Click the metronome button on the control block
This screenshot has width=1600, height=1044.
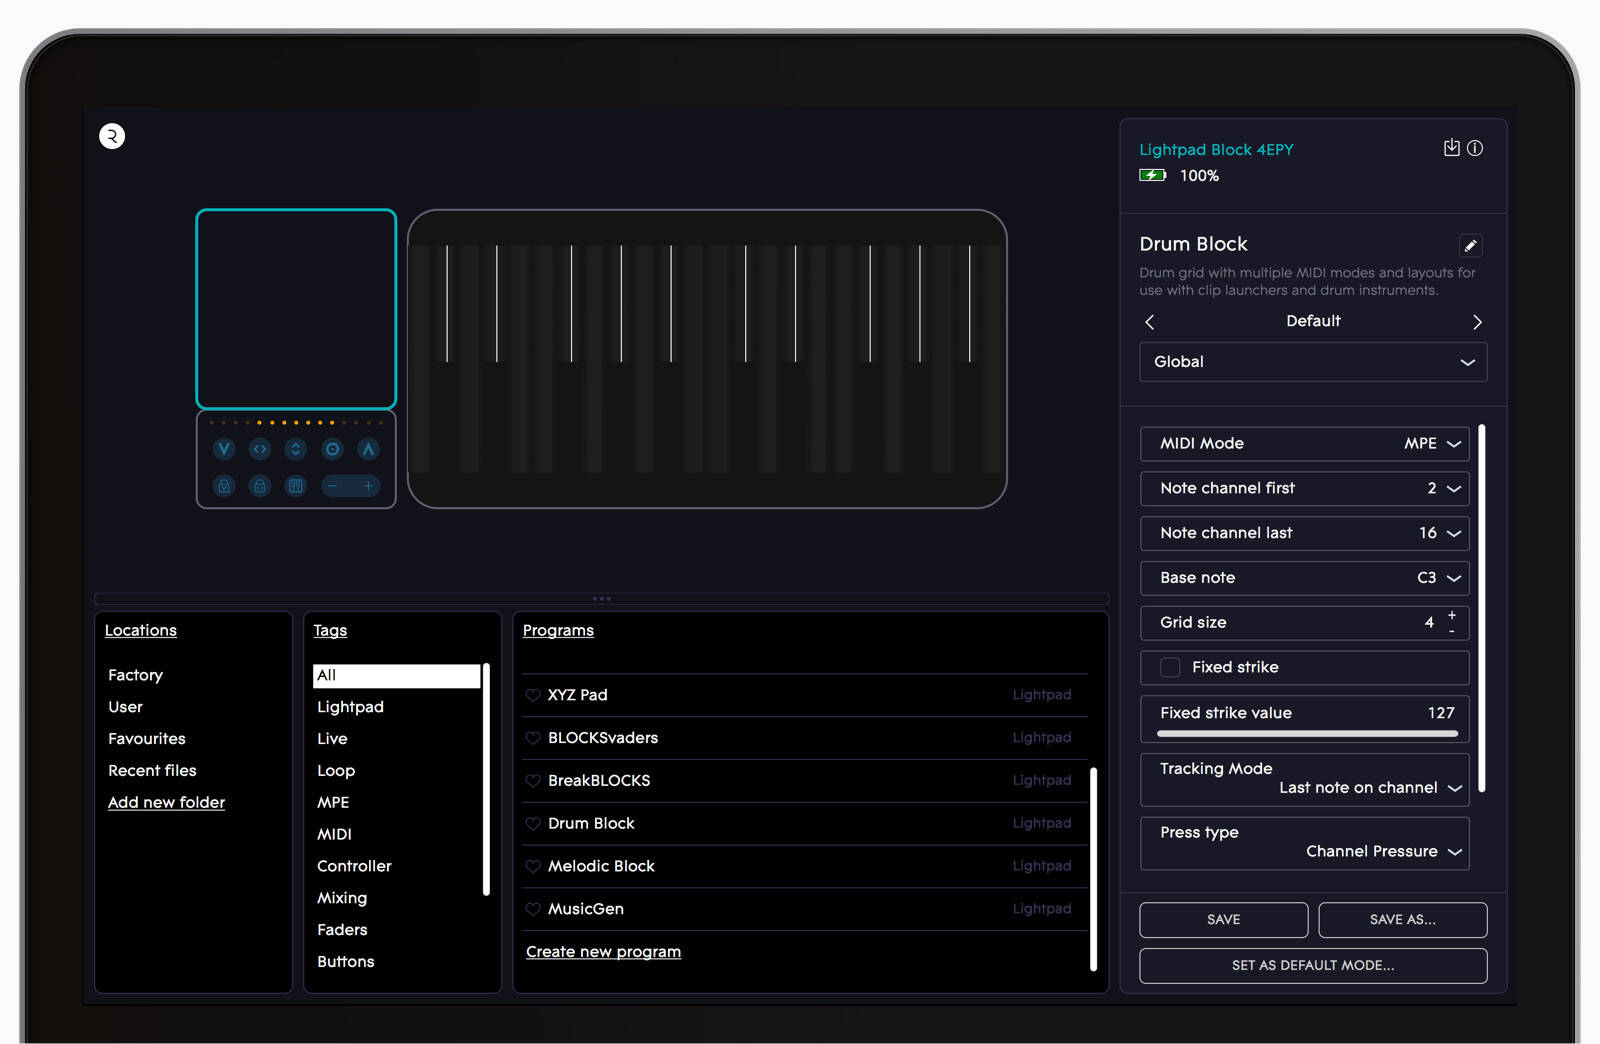click(224, 486)
